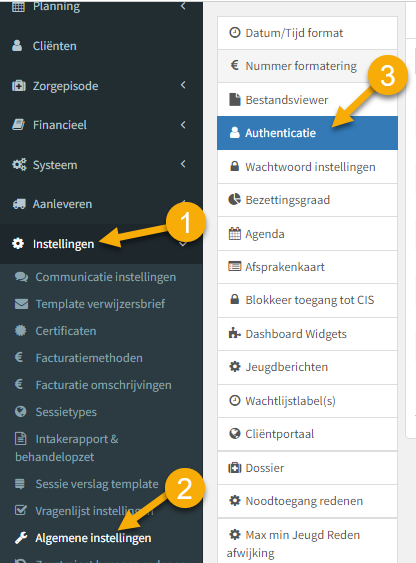This screenshot has width=416, height=563.
Task: Click the pie chart icon beside Bezettingsgraad
Action: 234,199
